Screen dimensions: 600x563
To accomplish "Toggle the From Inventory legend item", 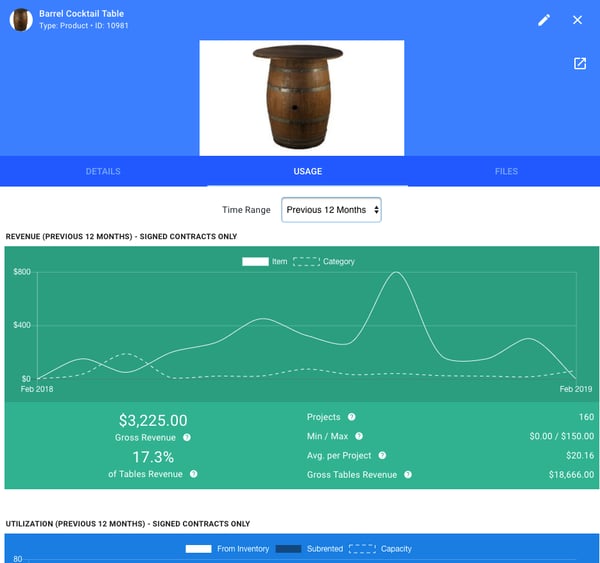I will pos(227,549).
